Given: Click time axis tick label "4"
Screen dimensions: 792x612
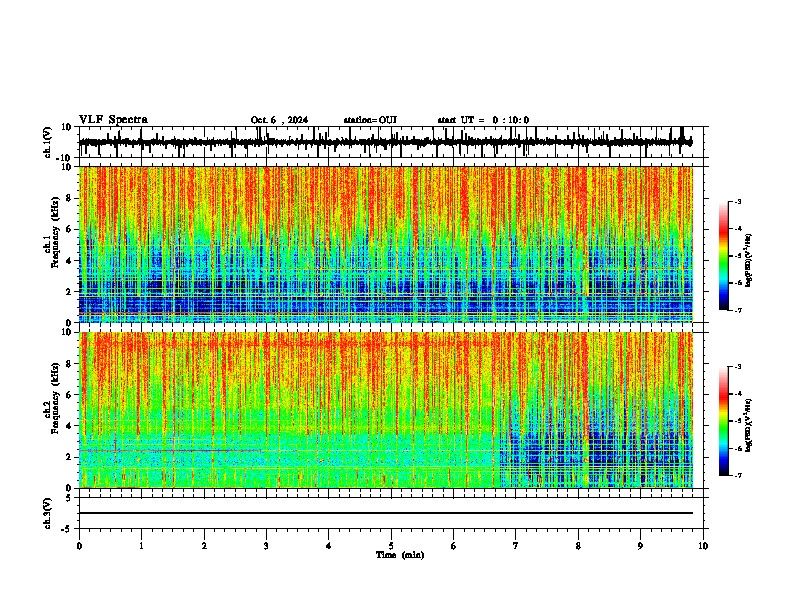Looking at the screenshot, I should pos(329,546).
